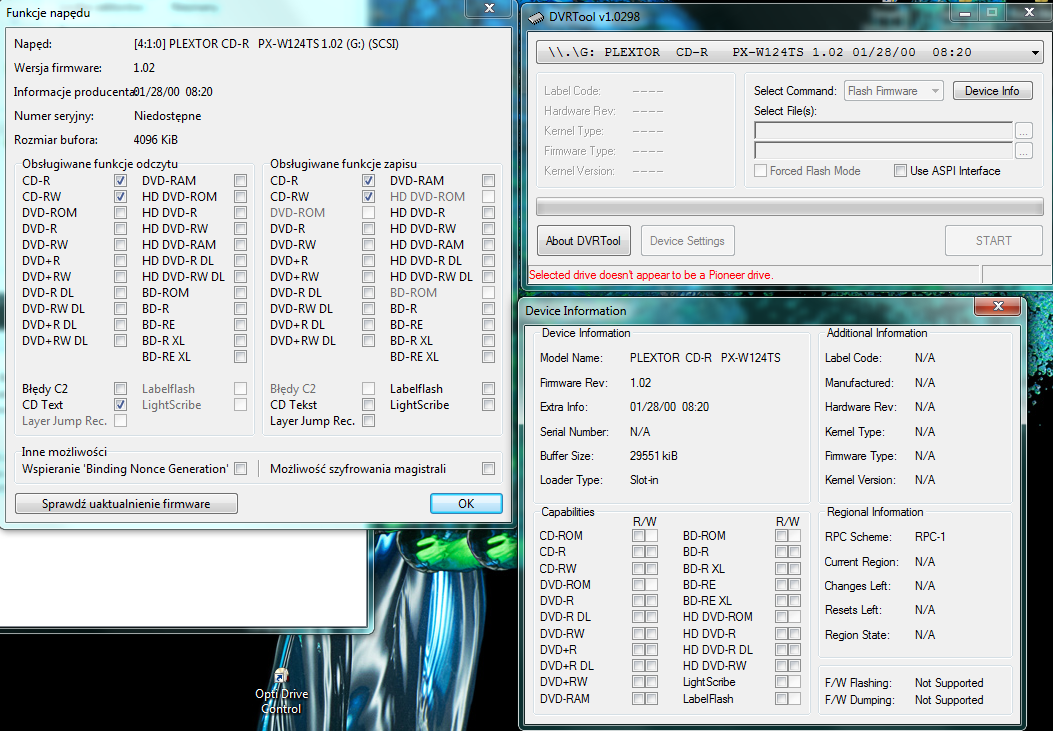Click the Extra Info value 01/28/00 08:20
The height and width of the screenshot is (731, 1053).
[x=670, y=407]
